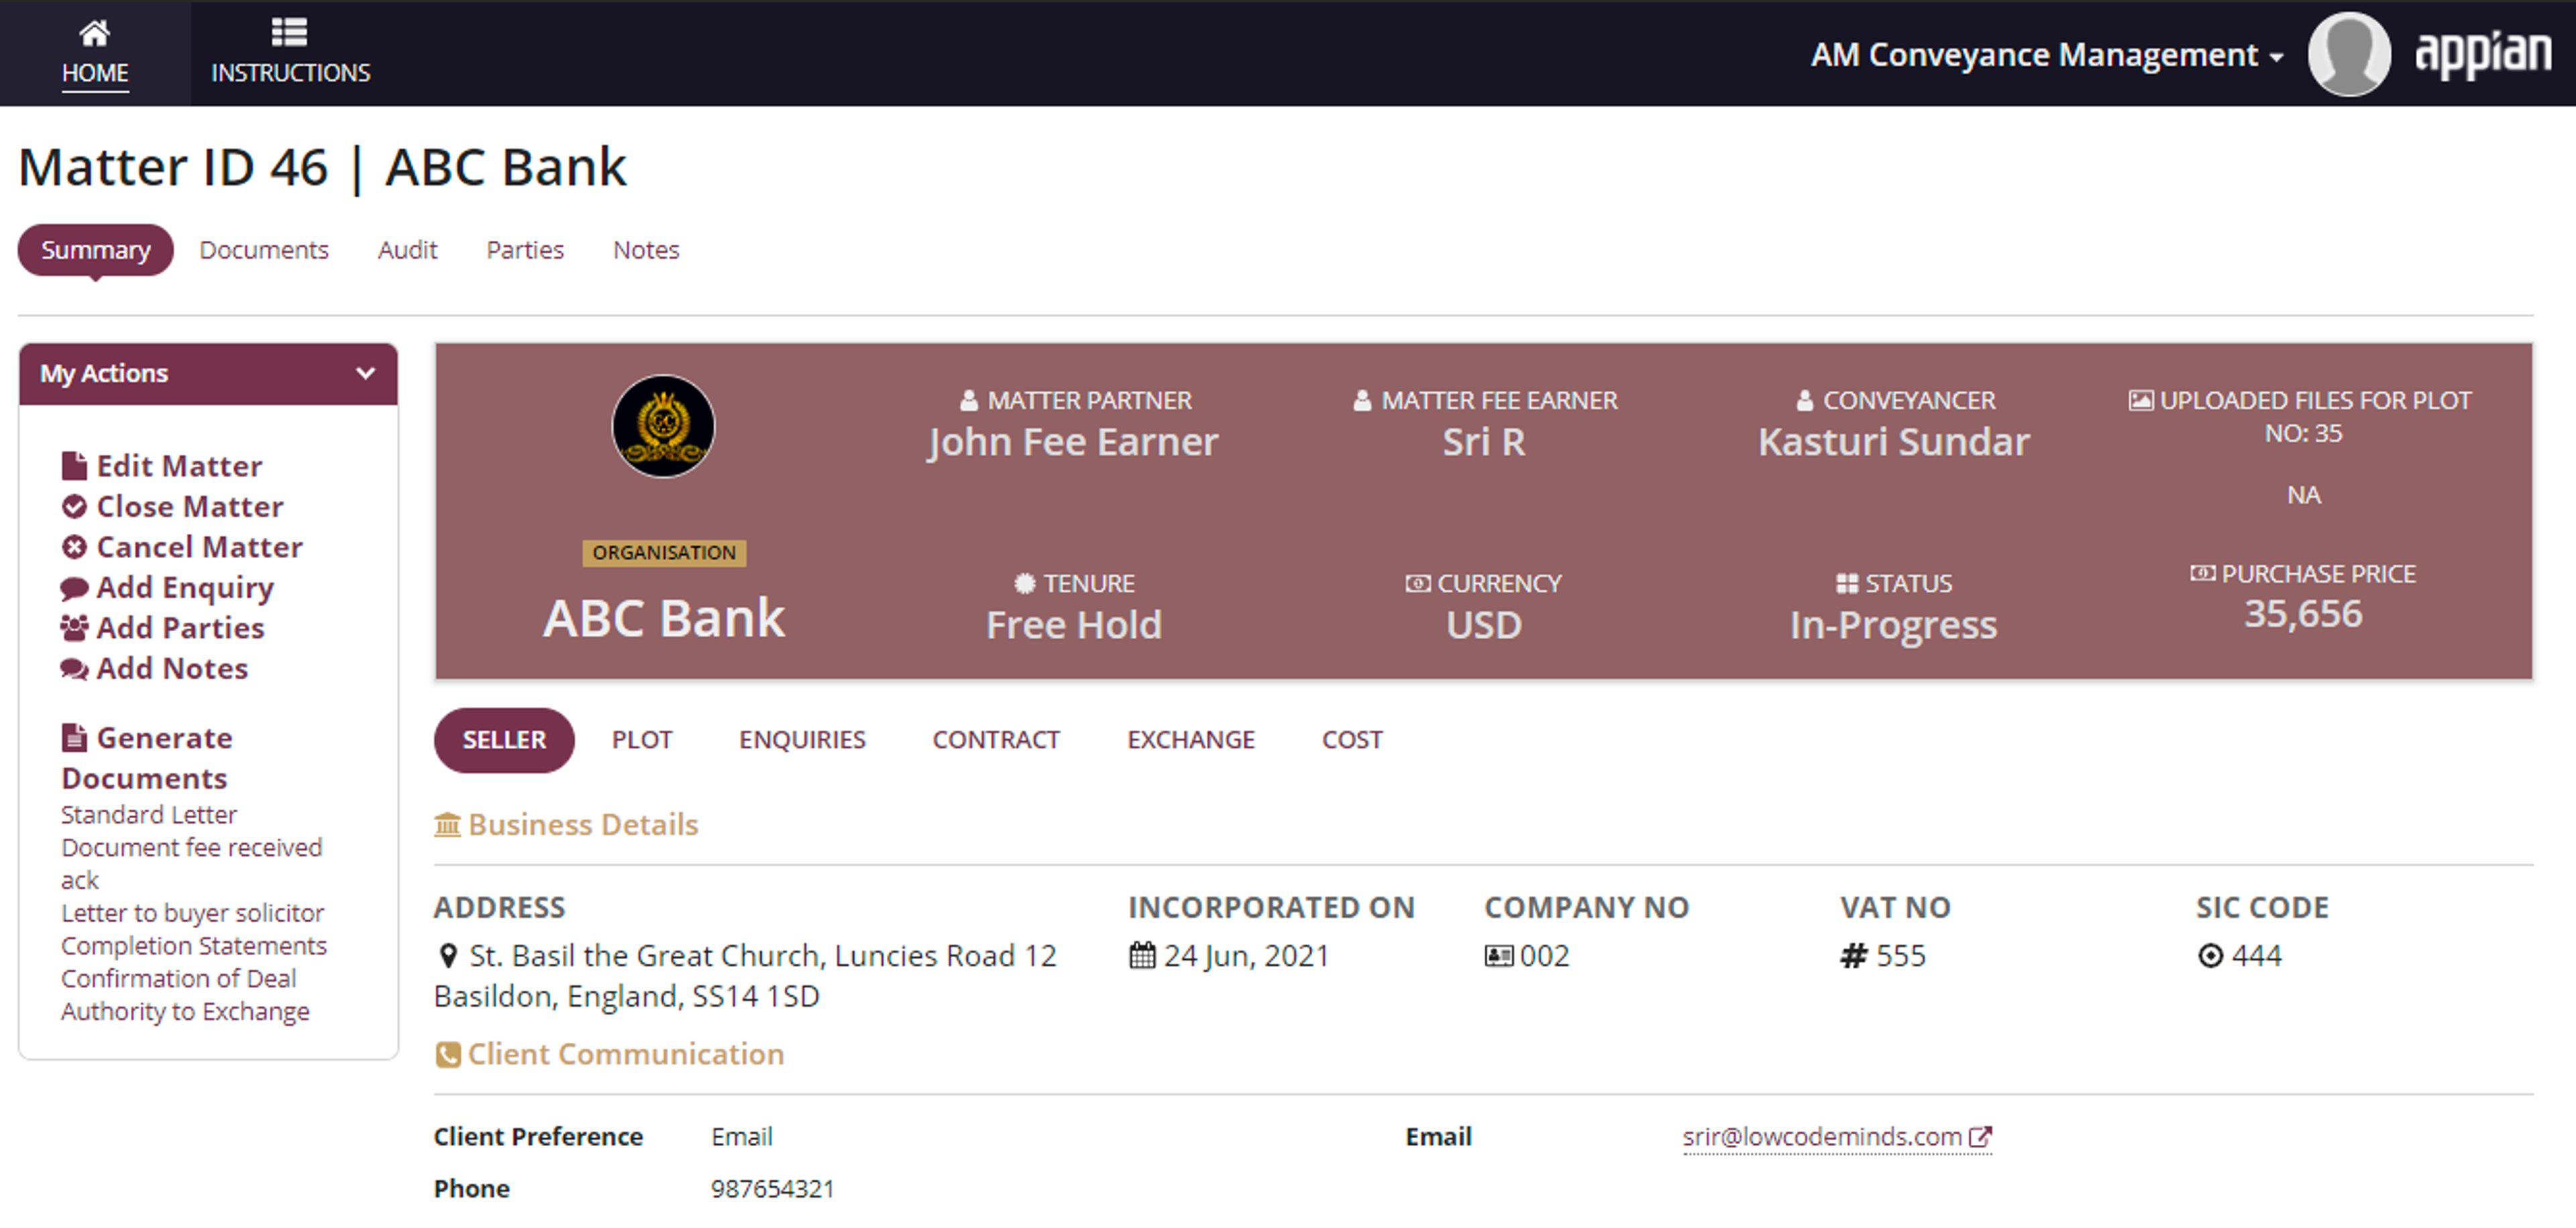This screenshot has width=2576, height=1228.
Task: Go to the HOME navigation item
Action: pos(95,53)
